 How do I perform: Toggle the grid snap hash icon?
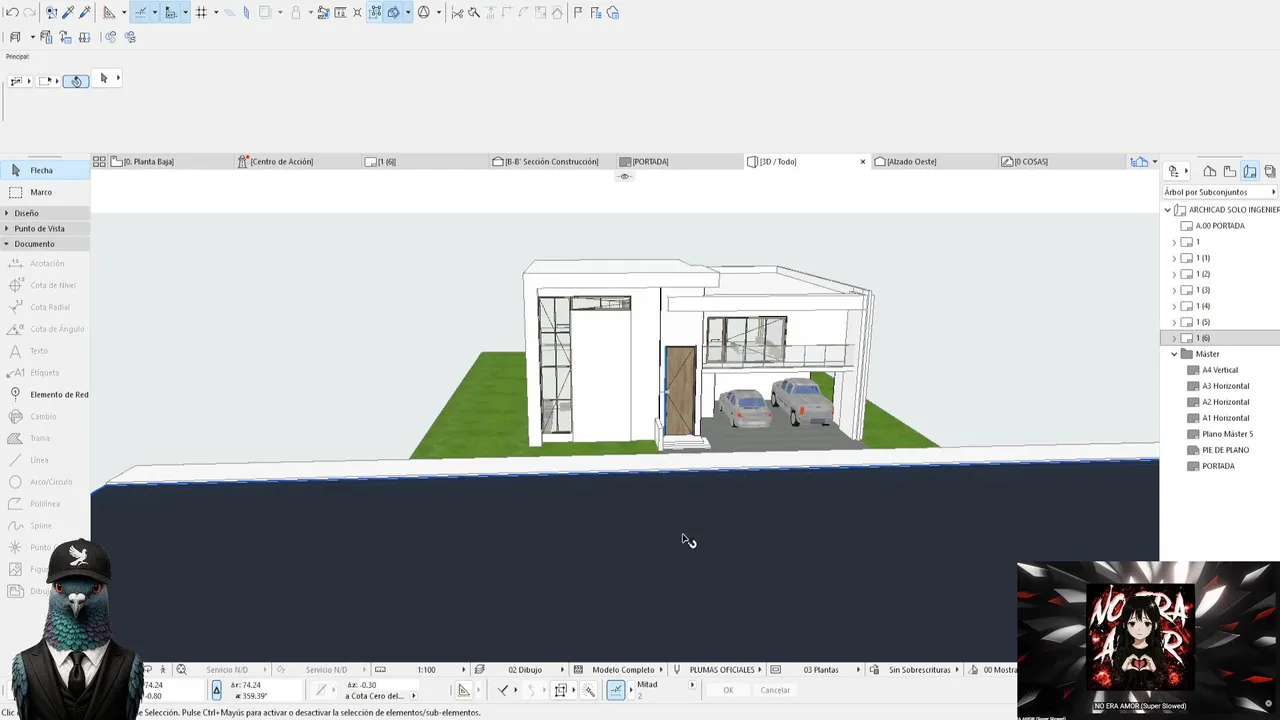pos(201,13)
